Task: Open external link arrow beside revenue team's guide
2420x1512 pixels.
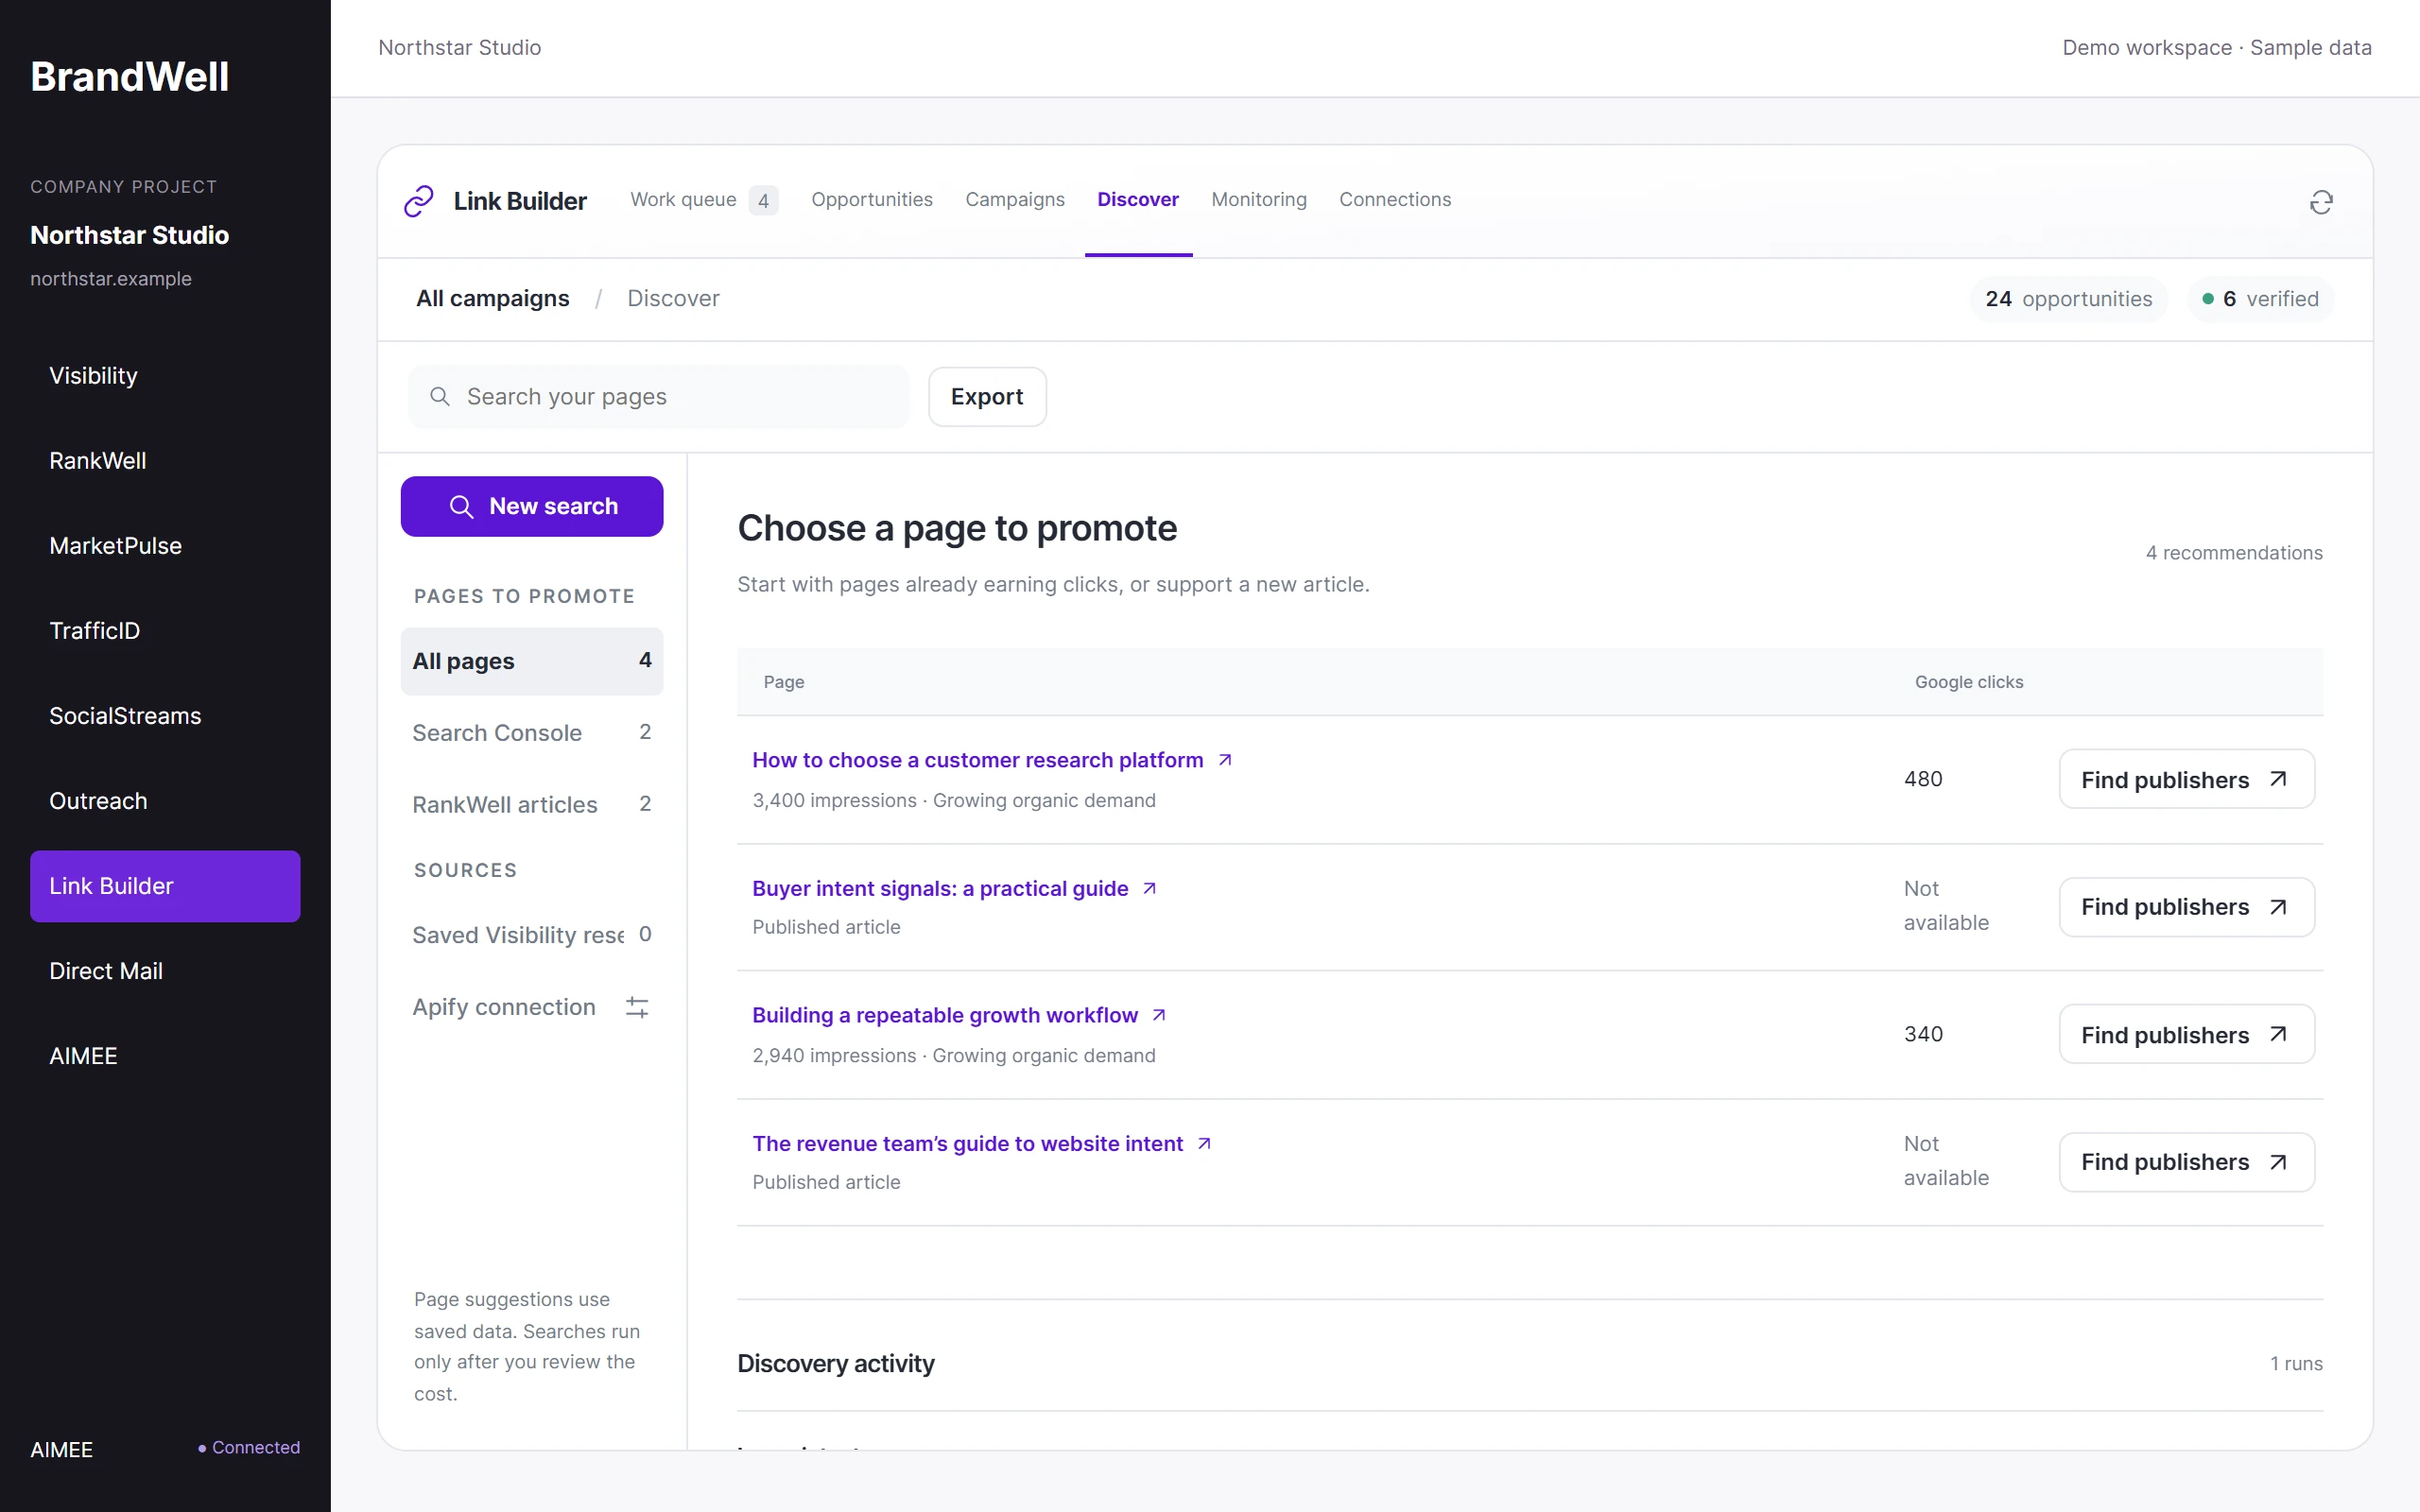Action: pos(1205,1143)
